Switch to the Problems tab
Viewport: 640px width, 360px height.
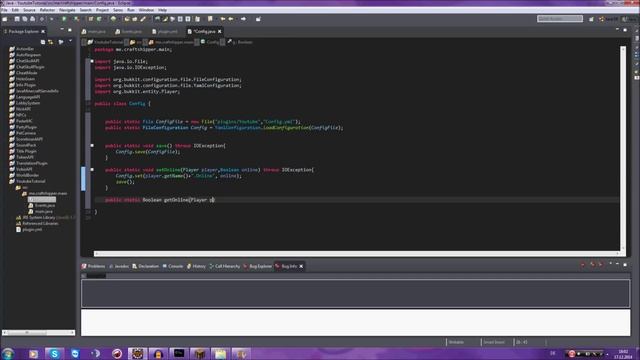[x=93, y=266]
